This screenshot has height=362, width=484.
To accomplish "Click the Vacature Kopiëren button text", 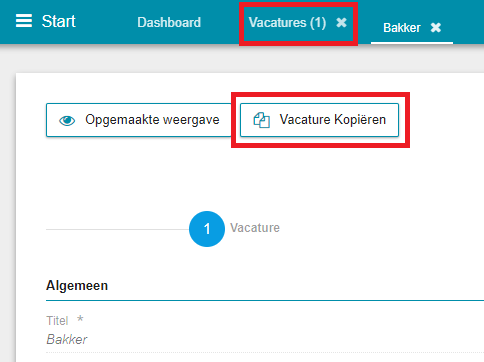I will tap(333, 119).
